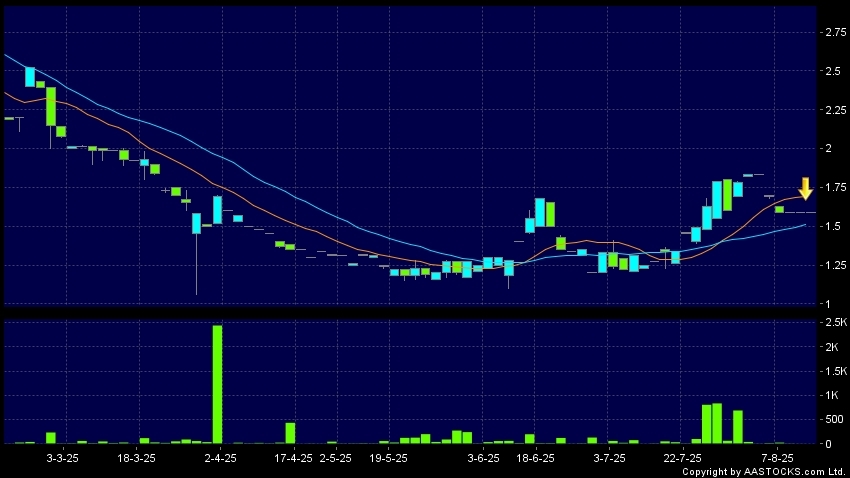Click the 2K volume axis label
Viewport: 850px width, 478px height.
832,347
